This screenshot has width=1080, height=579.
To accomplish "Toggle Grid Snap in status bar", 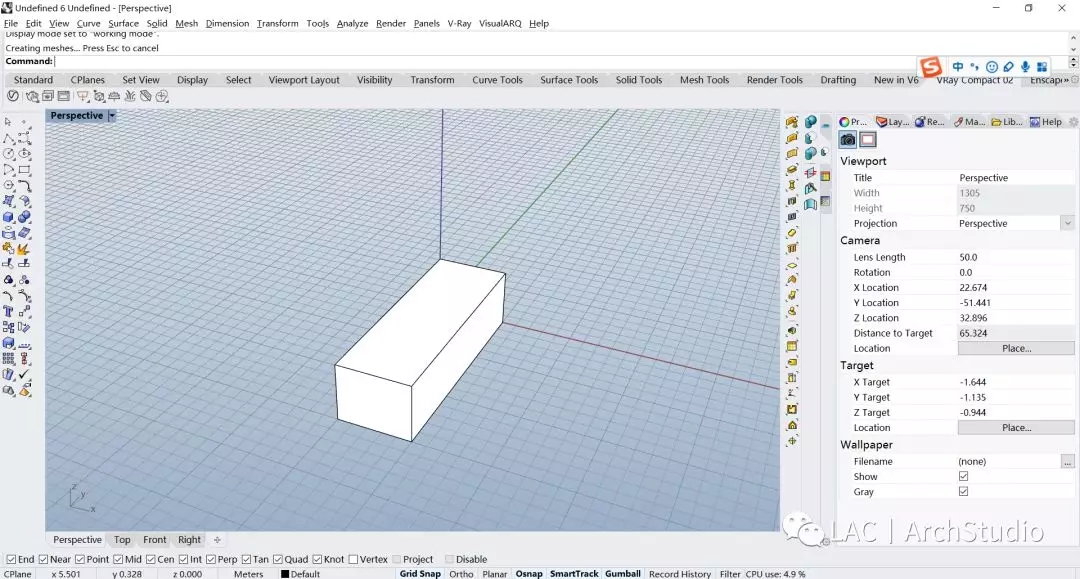I will (x=419, y=573).
